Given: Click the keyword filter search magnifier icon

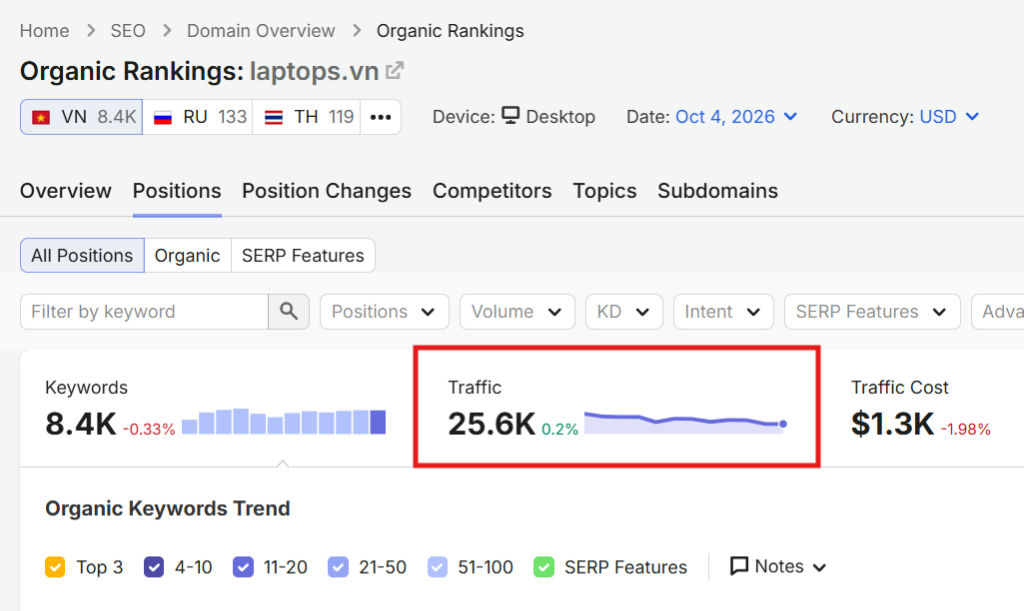Looking at the screenshot, I should pyautogui.click(x=289, y=311).
